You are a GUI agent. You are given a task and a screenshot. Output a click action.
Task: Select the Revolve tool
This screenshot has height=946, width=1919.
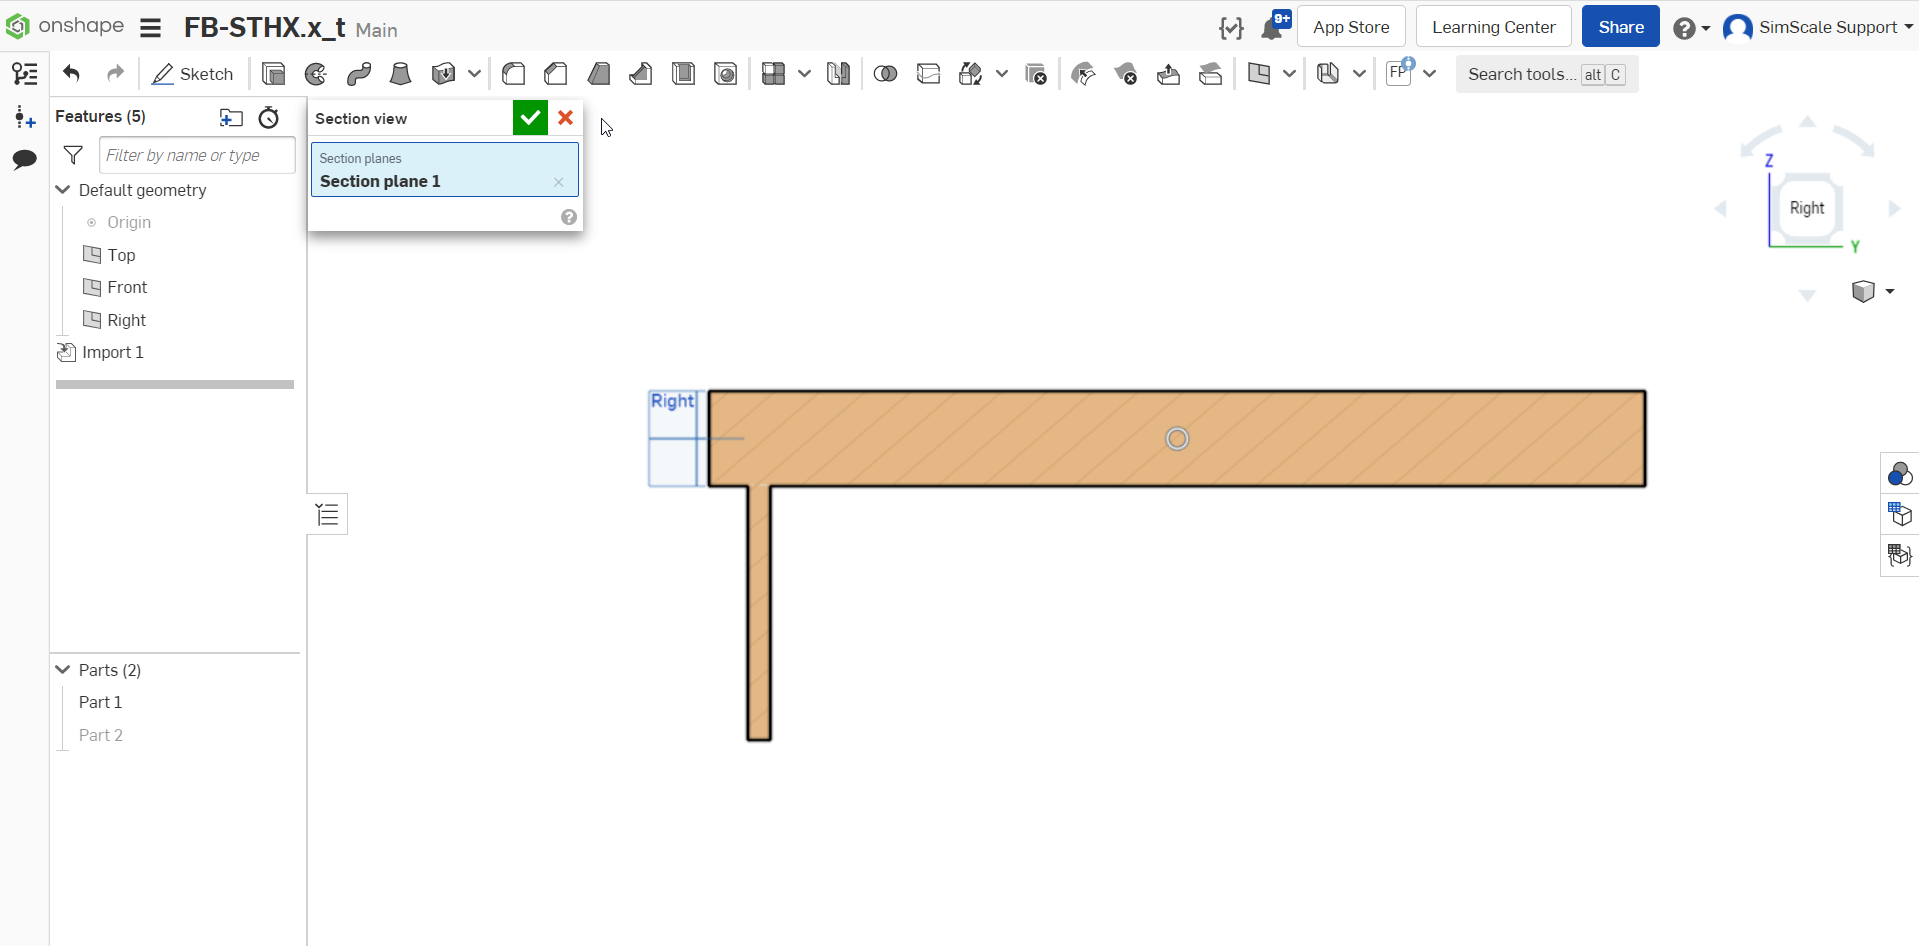pos(316,74)
